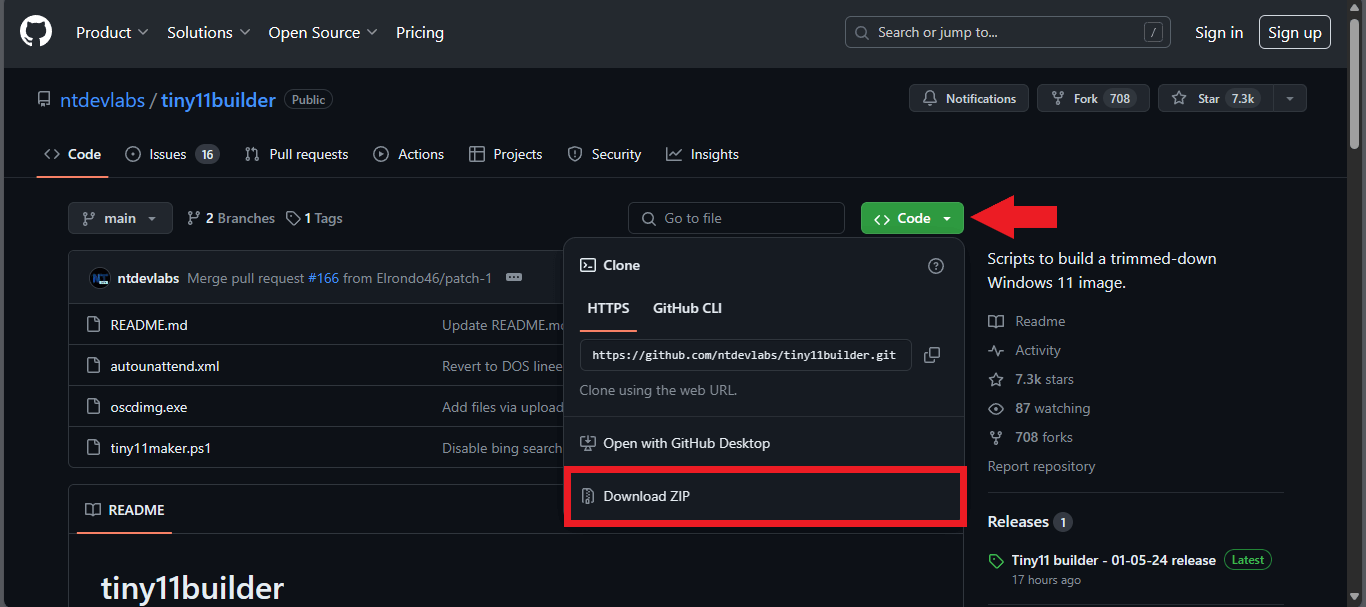
Task: Select the README tab heading
Action: tap(125, 510)
